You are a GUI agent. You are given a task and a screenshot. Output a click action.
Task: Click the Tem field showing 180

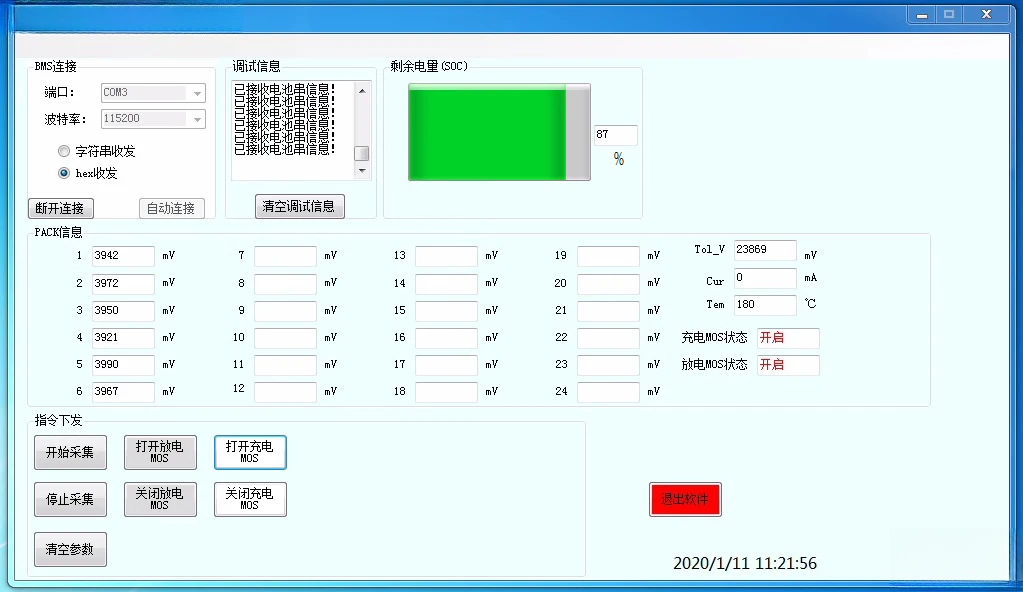click(765, 305)
